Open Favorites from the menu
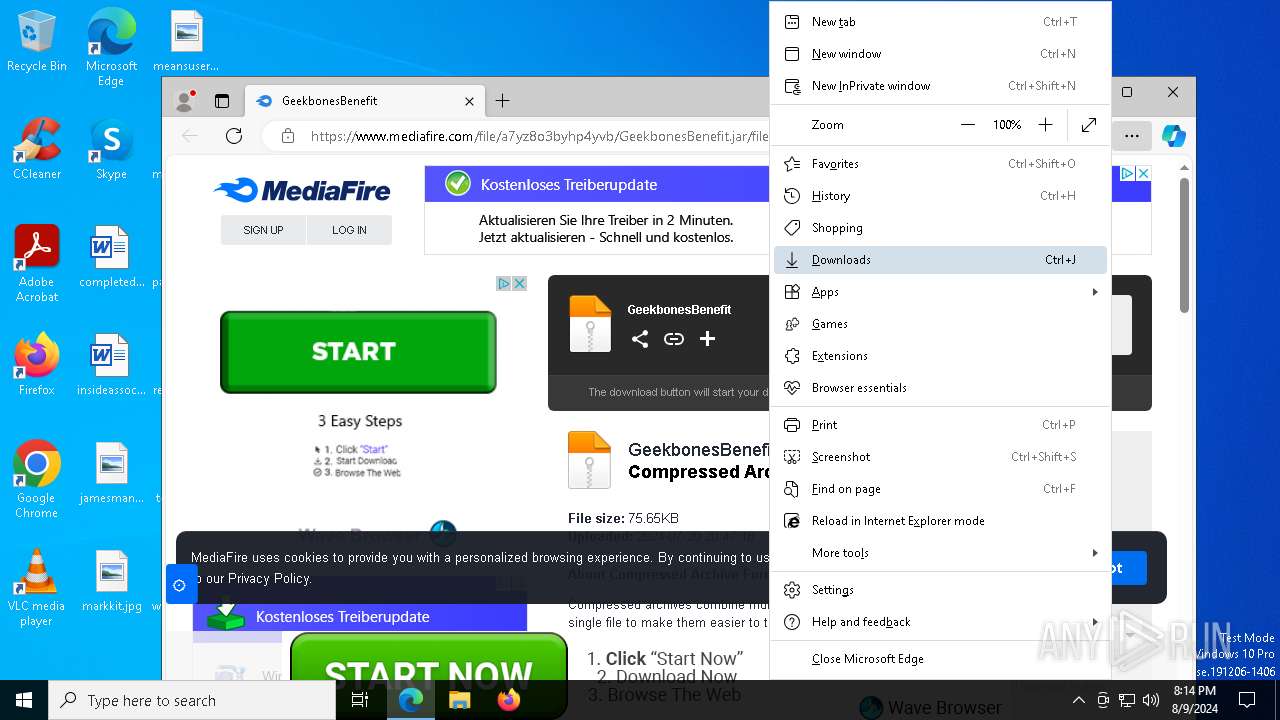Screen dimensions: 1280x720 (x=940, y=164)
